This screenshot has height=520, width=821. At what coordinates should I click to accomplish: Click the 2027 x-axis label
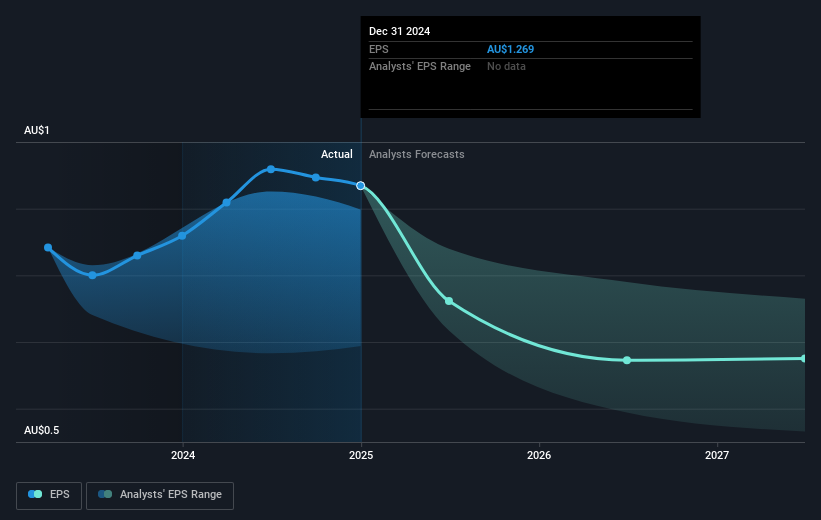(x=717, y=455)
